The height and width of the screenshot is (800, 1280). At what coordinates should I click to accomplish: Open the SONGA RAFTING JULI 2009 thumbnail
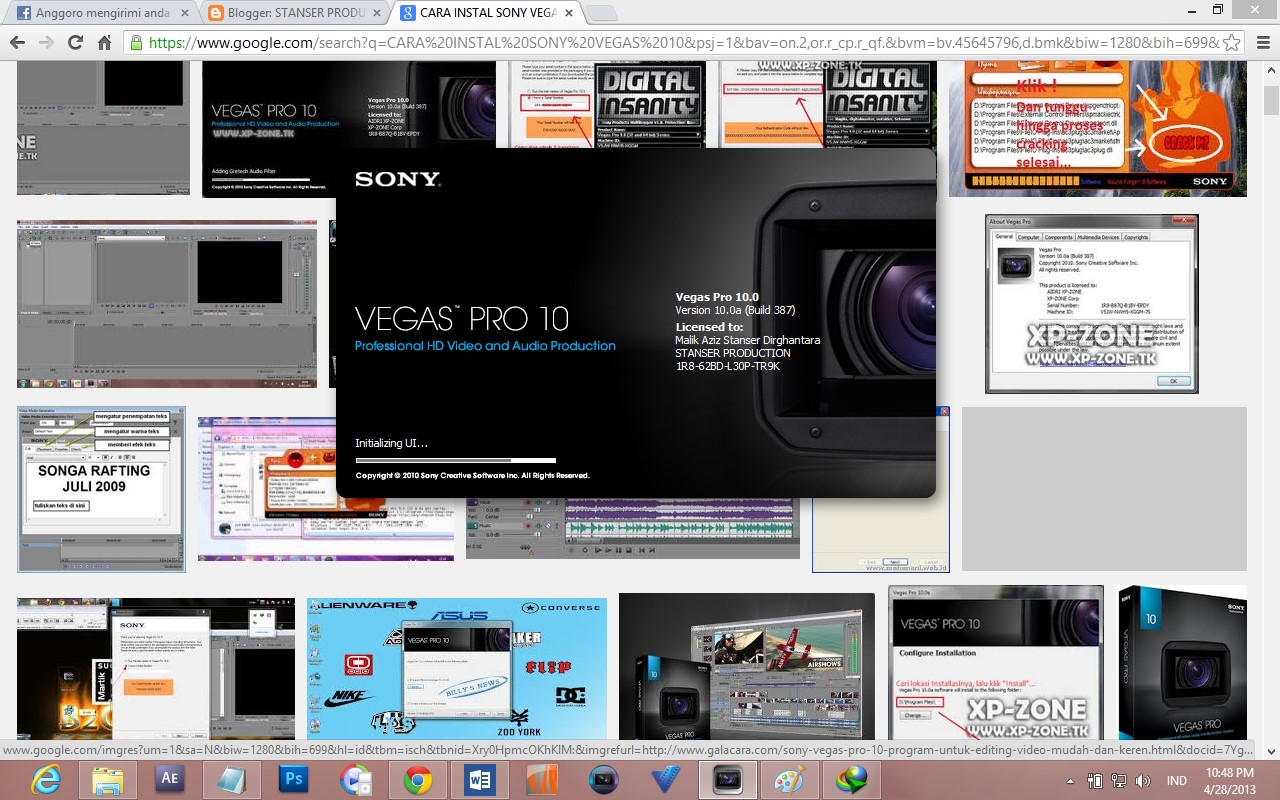(101, 489)
